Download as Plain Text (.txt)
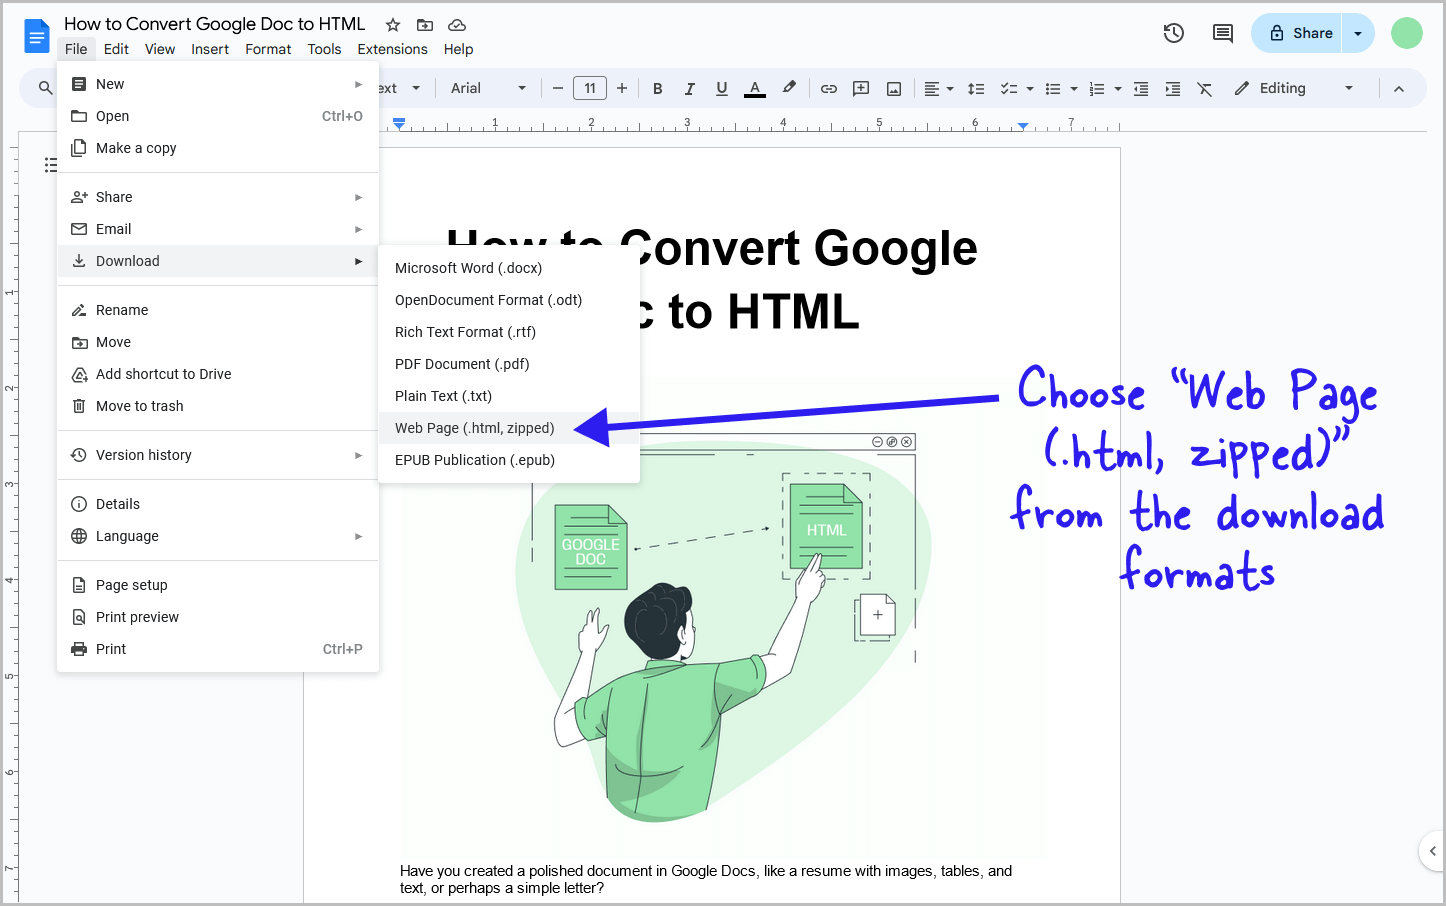 [509, 396]
